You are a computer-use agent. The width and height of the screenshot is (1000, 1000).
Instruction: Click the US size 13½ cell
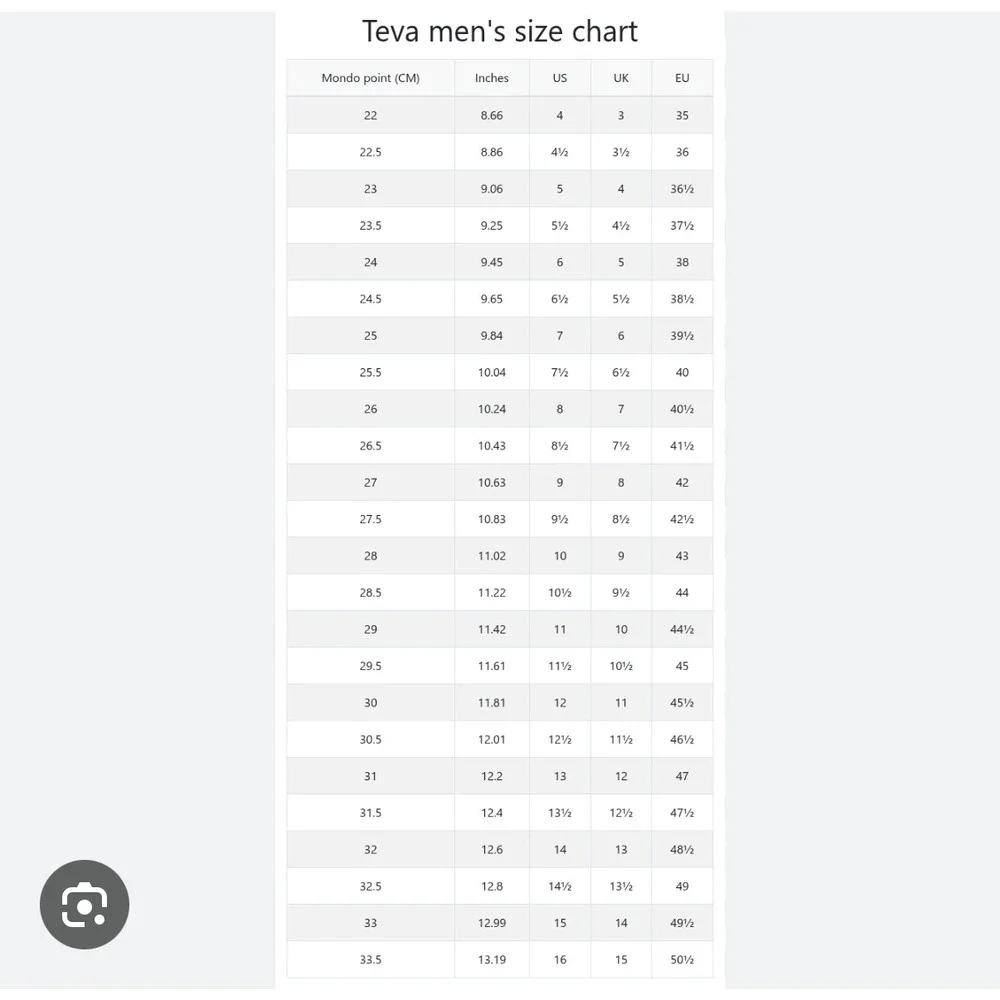pos(560,813)
